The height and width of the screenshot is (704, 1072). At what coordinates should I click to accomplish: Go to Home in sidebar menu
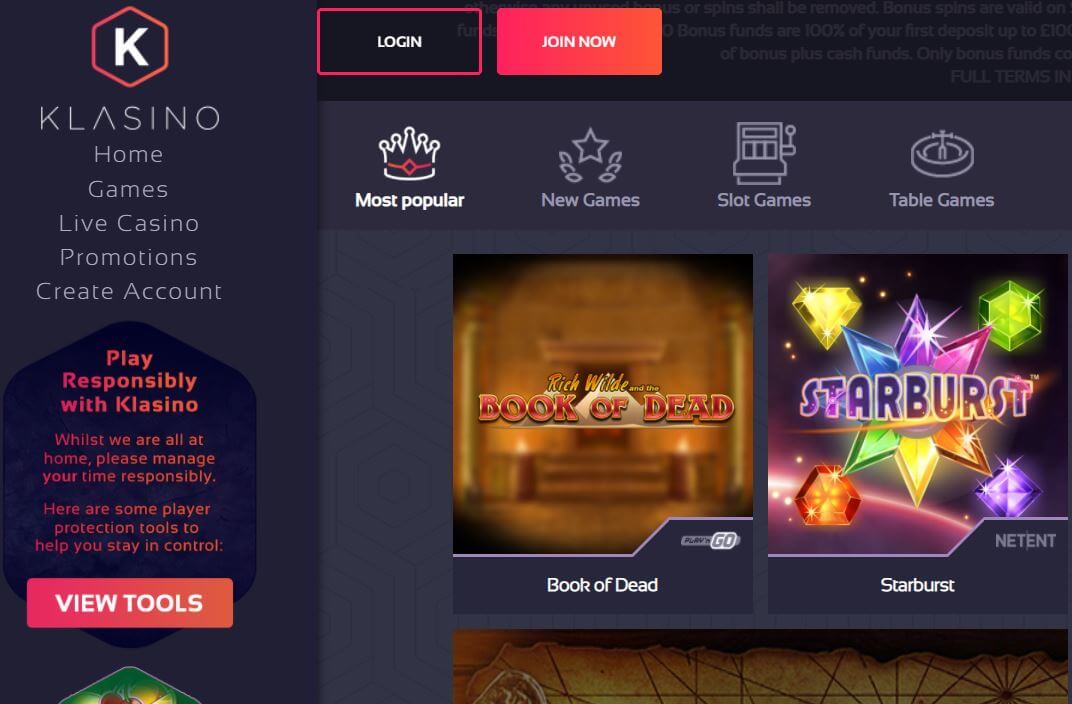pos(129,154)
